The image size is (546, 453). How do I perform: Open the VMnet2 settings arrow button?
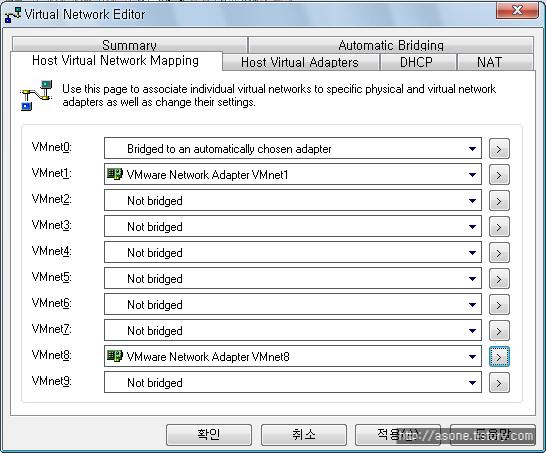pos(499,201)
